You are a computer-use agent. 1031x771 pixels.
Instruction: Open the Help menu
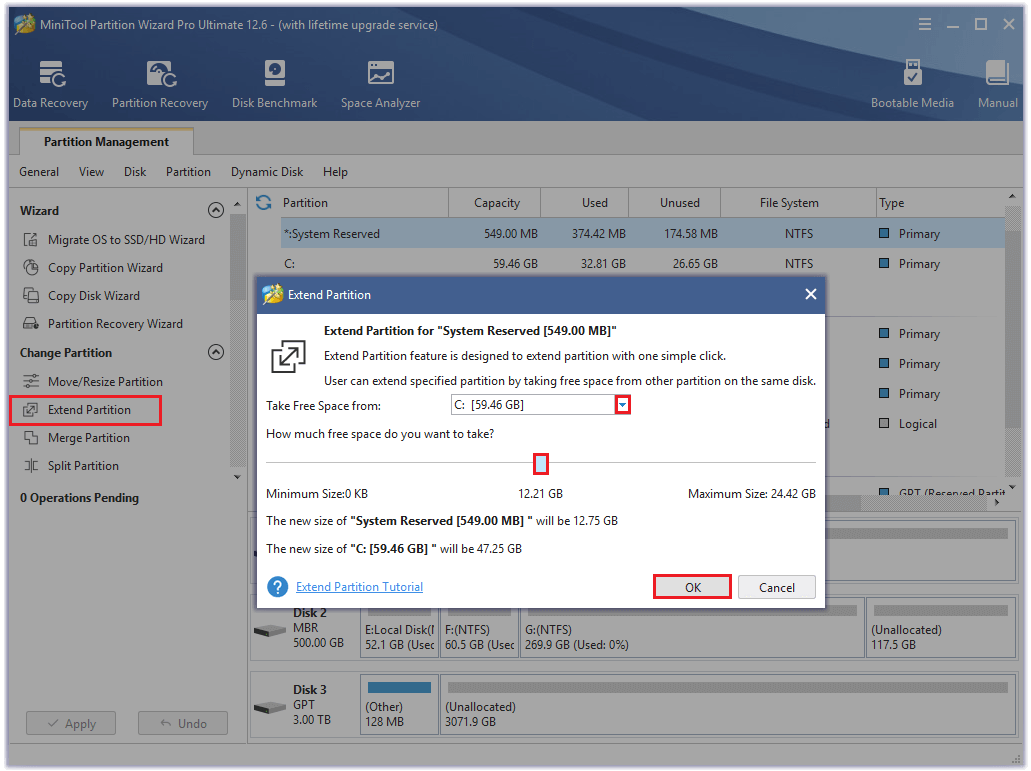(335, 172)
